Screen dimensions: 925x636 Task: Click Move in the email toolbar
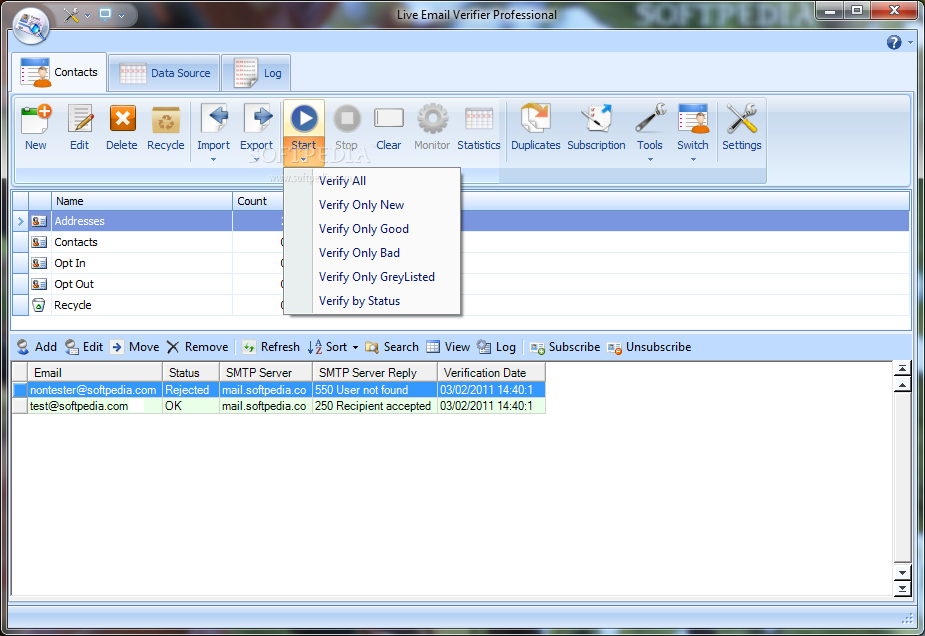(x=135, y=347)
